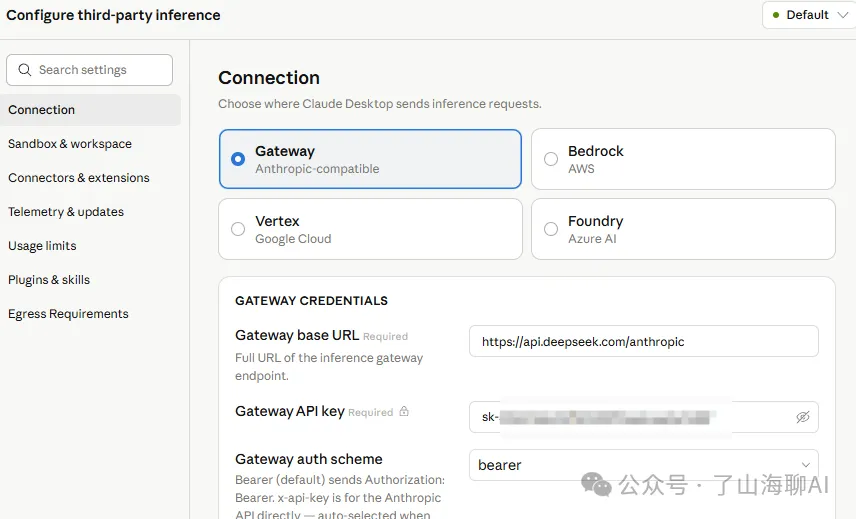Open the Connection settings section
The image size is (856, 519).
click(91, 110)
